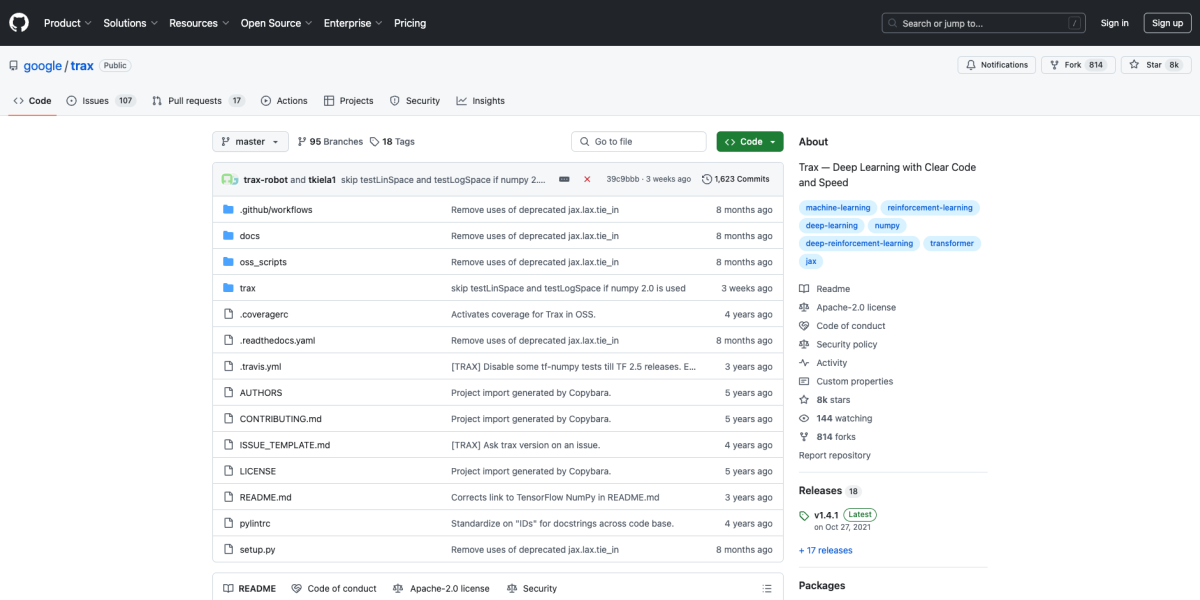The height and width of the screenshot is (600, 1200).
Task: Open the + 17 releases link
Action: [825, 550]
